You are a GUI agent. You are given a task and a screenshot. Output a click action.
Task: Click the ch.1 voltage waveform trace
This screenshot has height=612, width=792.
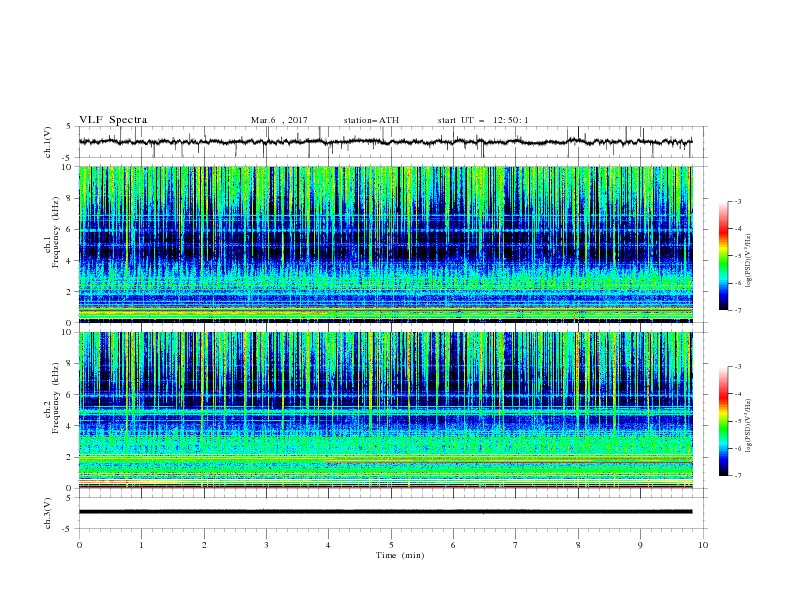(x=385, y=142)
